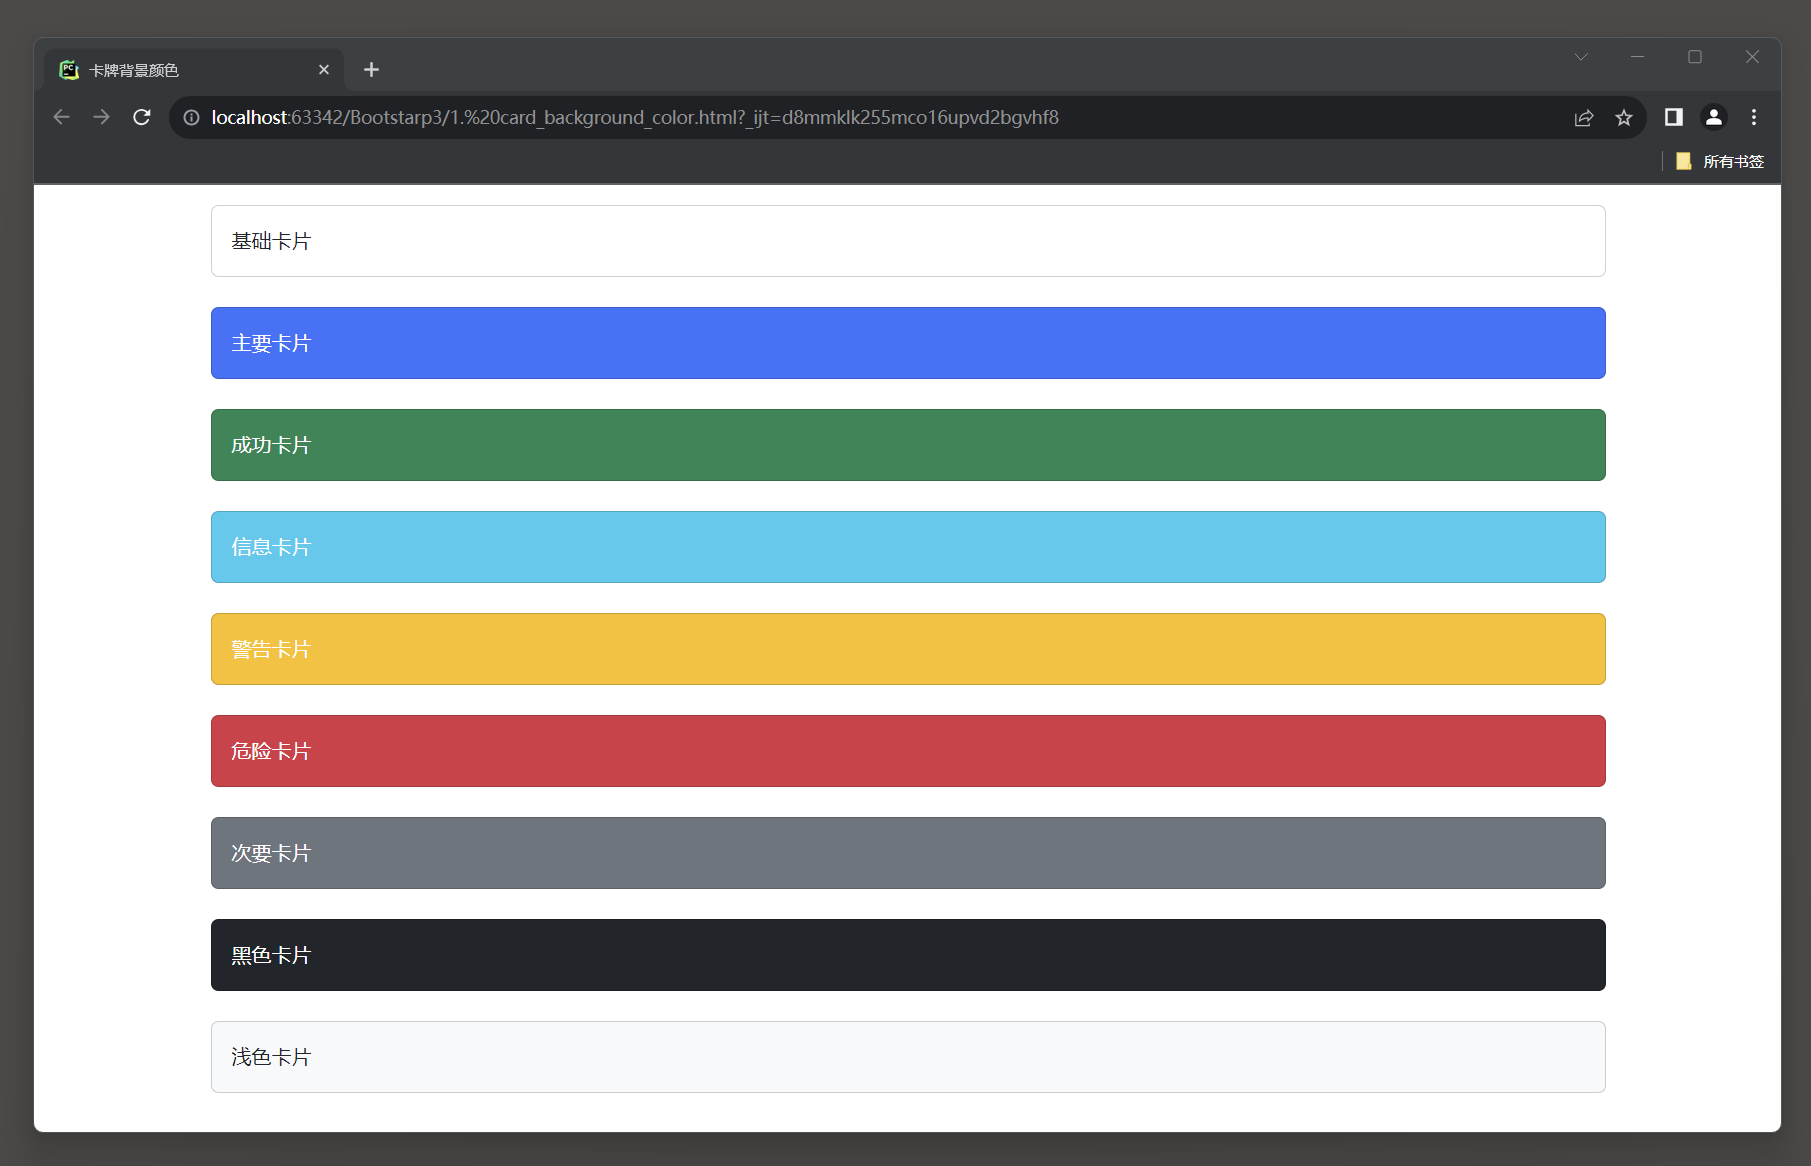Close the 卡牌背景颜色 tab
This screenshot has height=1166, width=1811.
tap(324, 70)
